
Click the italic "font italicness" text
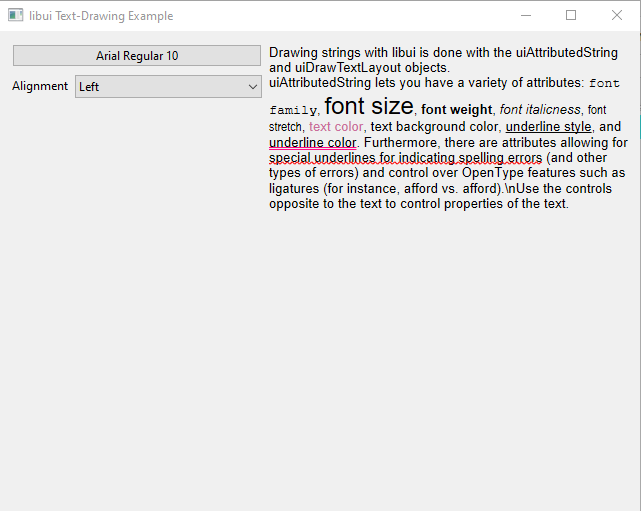539,110
